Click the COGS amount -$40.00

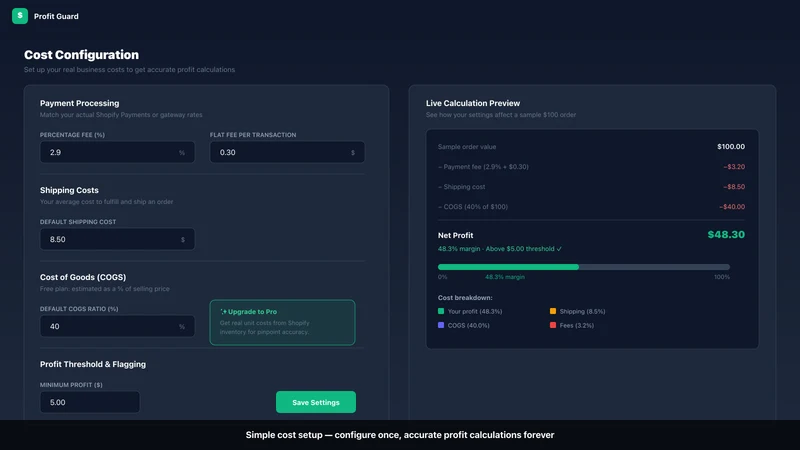732,207
